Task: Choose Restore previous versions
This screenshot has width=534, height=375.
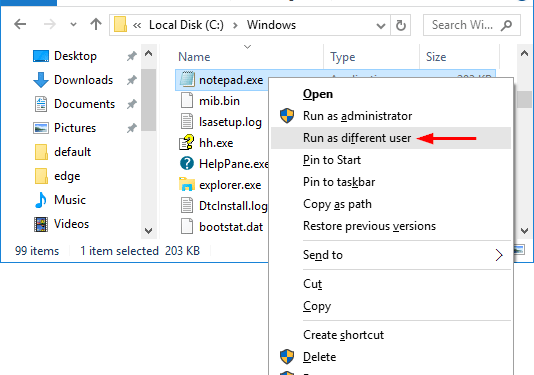Action: (x=391, y=226)
